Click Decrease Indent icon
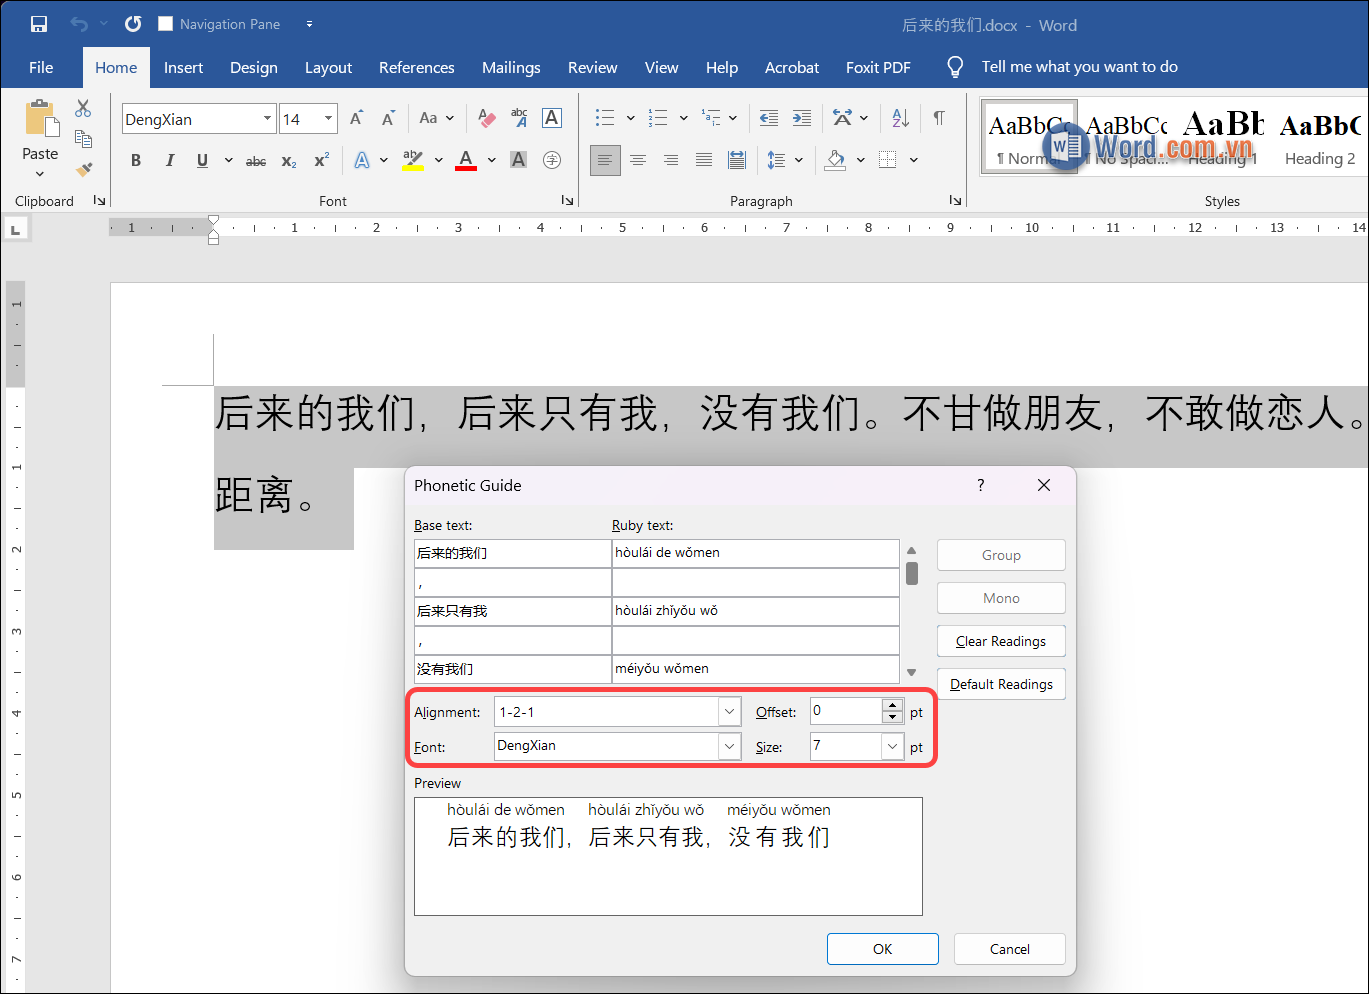Screen dimensions: 1369x994 pyautogui.click(x=769, y=118)
